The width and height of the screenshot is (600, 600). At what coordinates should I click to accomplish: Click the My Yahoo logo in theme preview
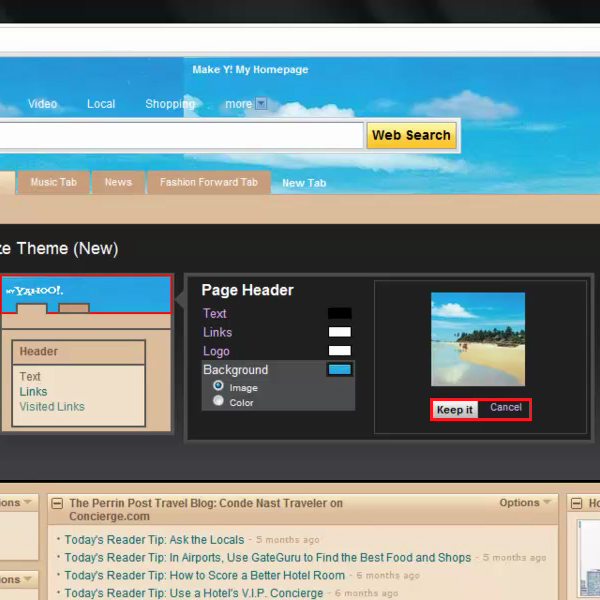pos(35,291)
